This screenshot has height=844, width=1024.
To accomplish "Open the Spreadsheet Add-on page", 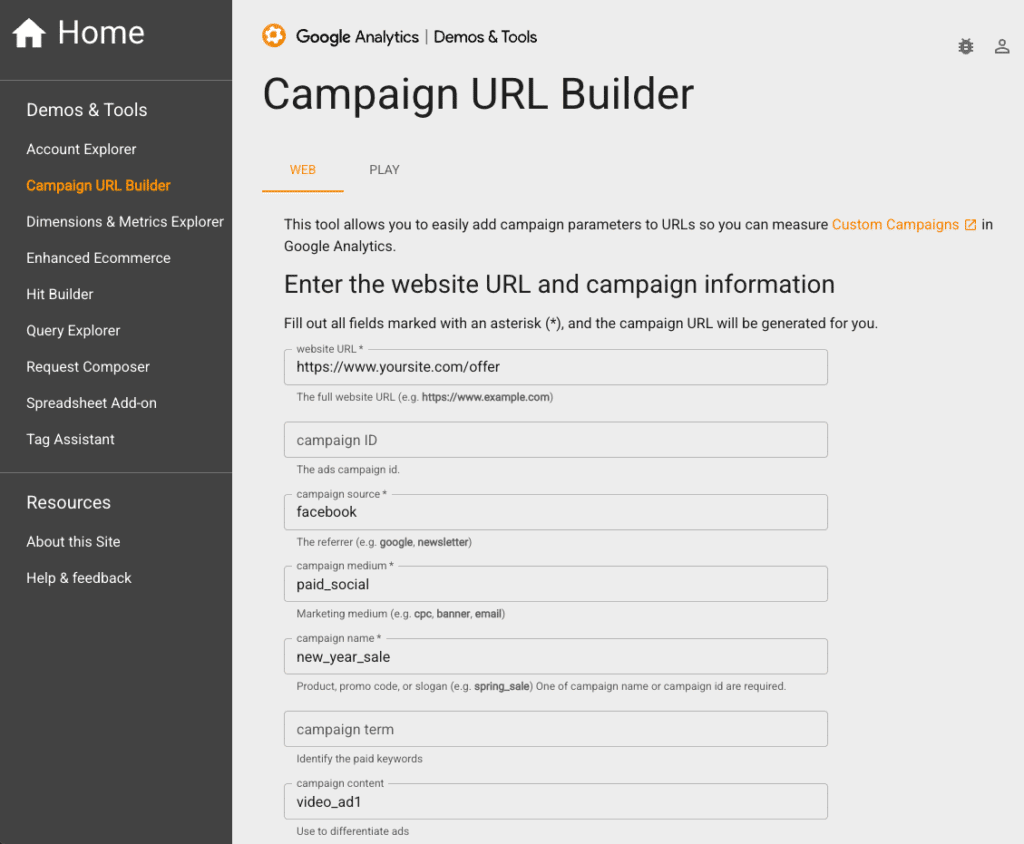I will coord(91,402).
